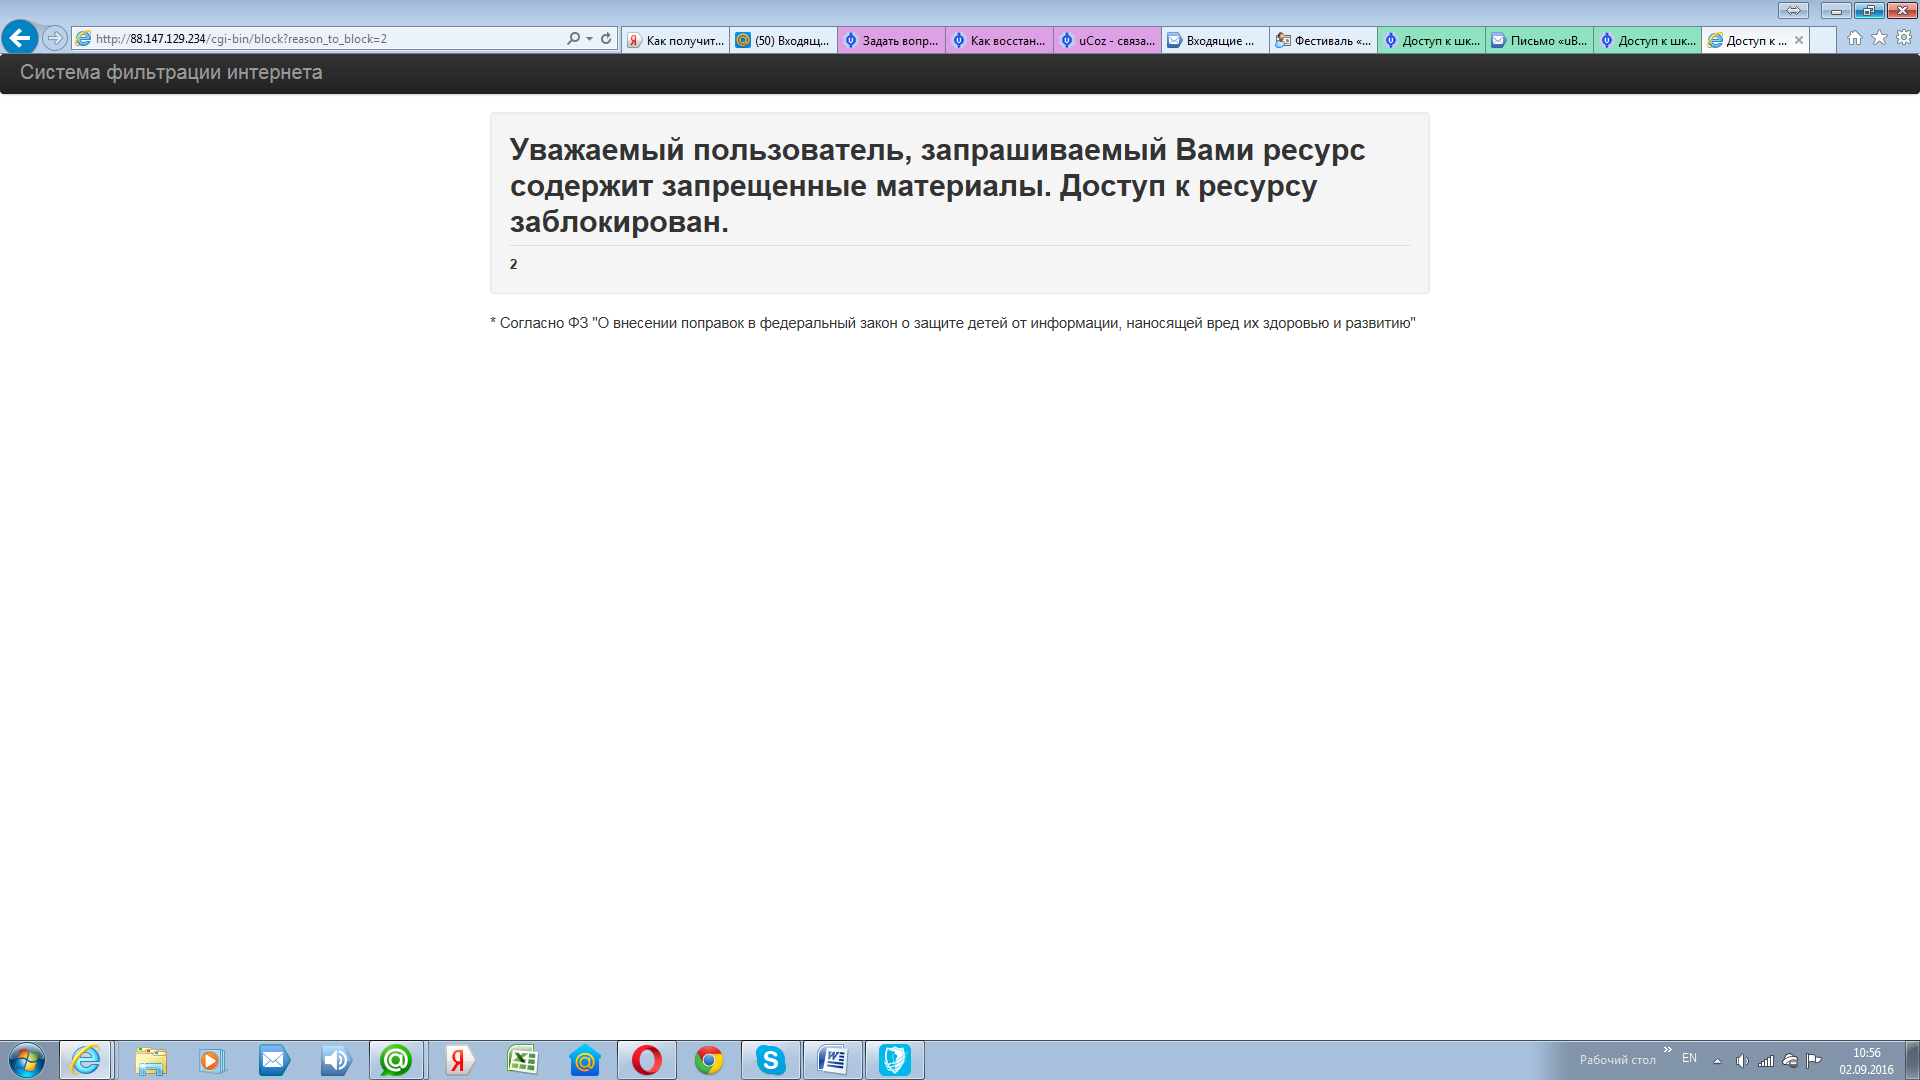Screen dimensions: 1920x1080
Task: Switch to the 'Письмо «uB...' tab
Action: (x=1540, y=40)
